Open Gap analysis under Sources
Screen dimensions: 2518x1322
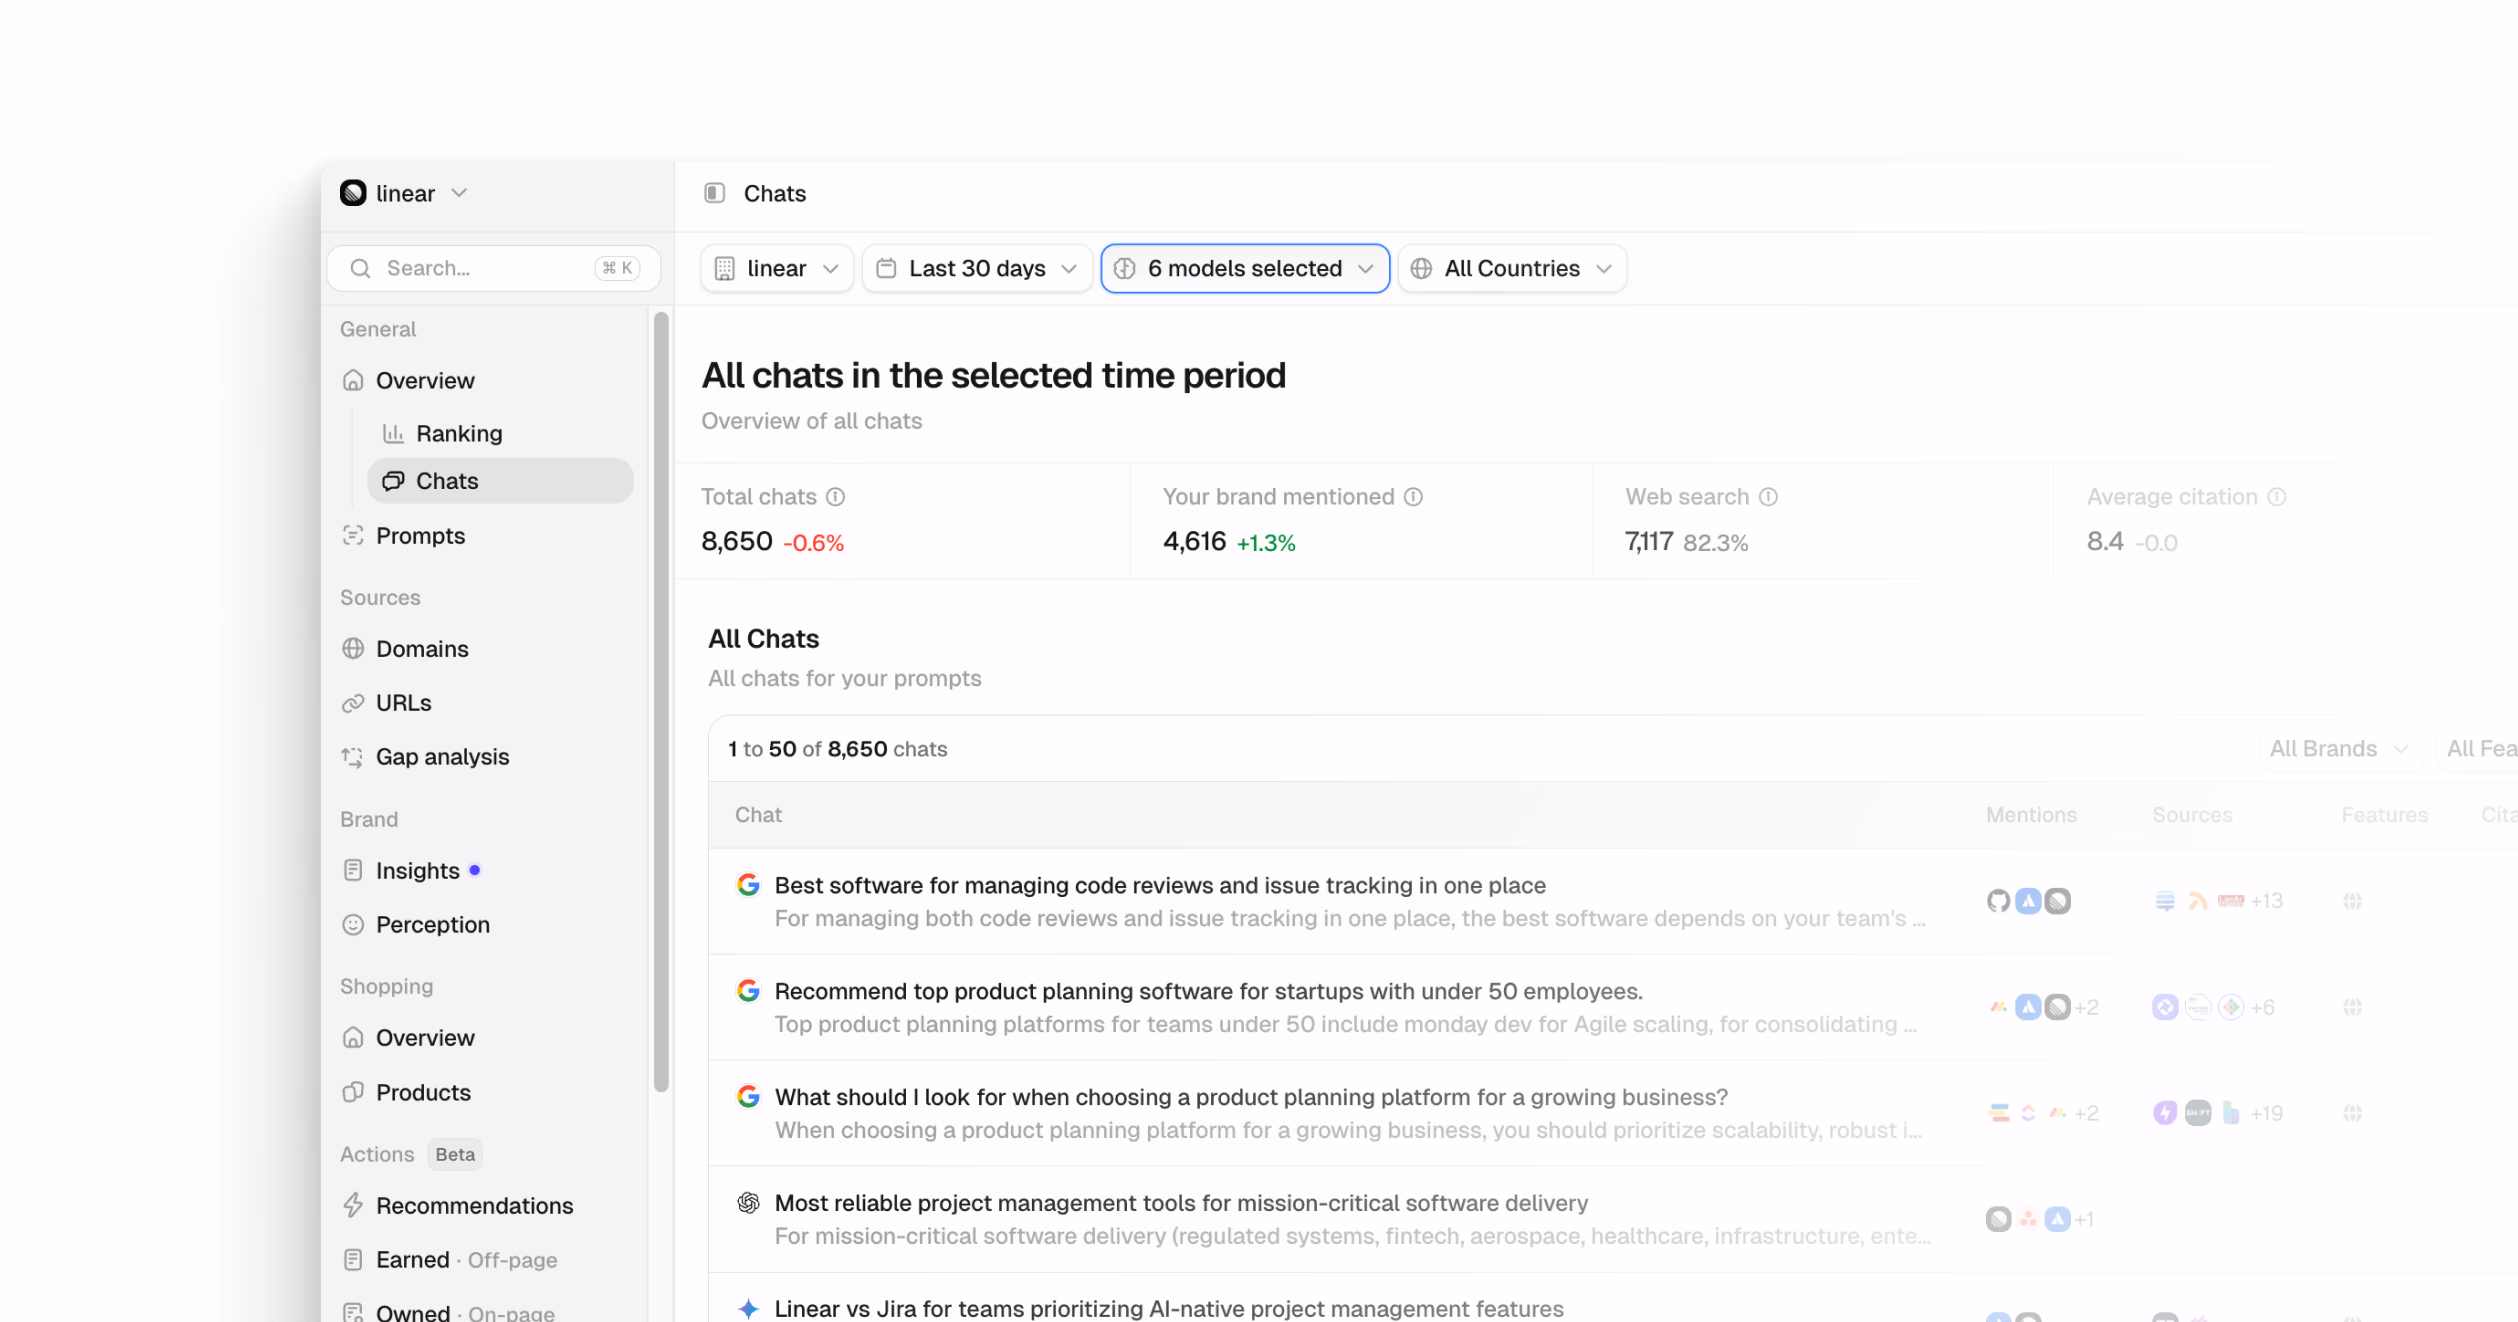point(443,757)
